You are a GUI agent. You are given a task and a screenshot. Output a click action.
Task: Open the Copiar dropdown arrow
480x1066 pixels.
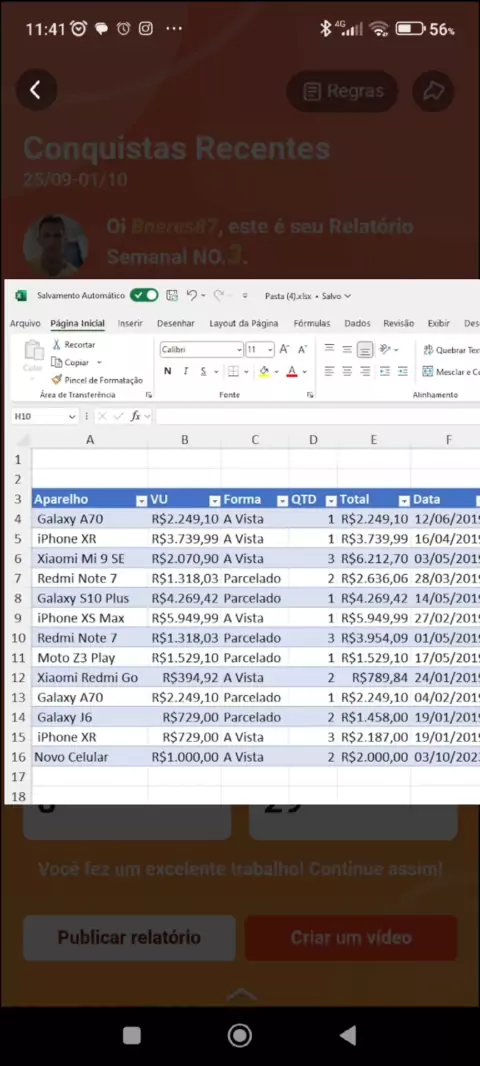click(99, 362)
